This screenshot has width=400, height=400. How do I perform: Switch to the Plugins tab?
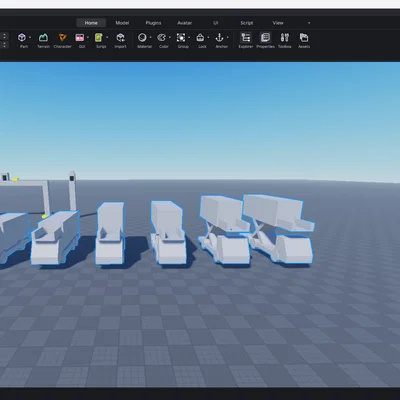(x=153, y=23)
